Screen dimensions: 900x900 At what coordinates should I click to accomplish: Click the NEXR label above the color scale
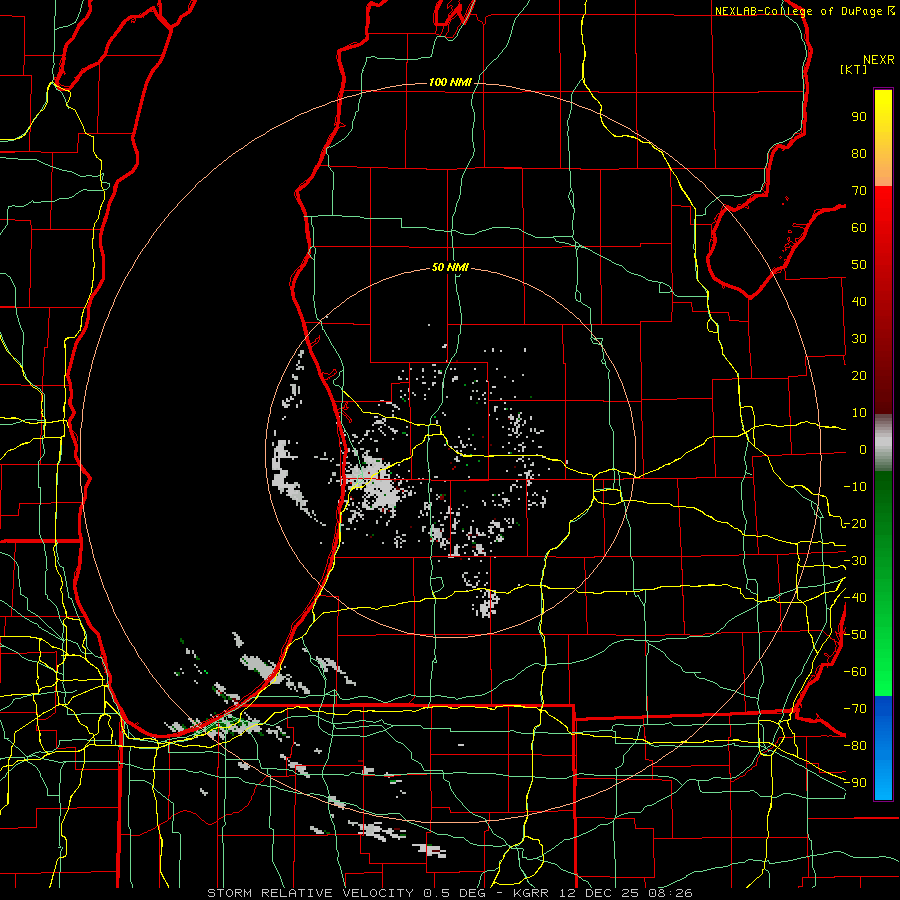tap(879, 60)
